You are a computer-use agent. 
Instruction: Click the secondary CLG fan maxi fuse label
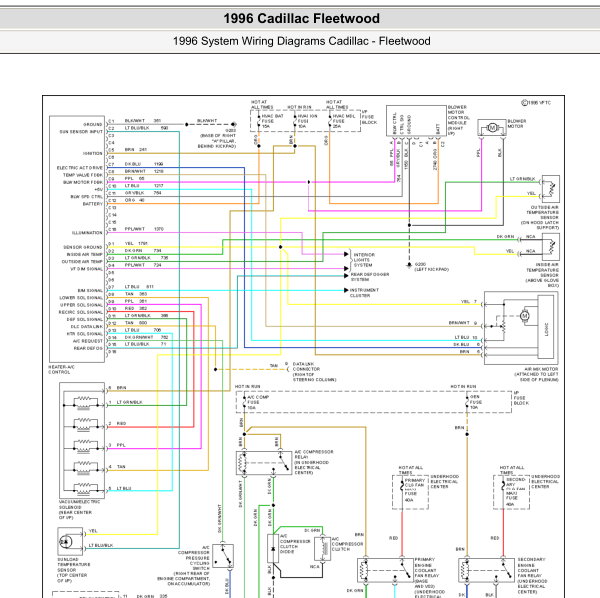tap(515, 492)
